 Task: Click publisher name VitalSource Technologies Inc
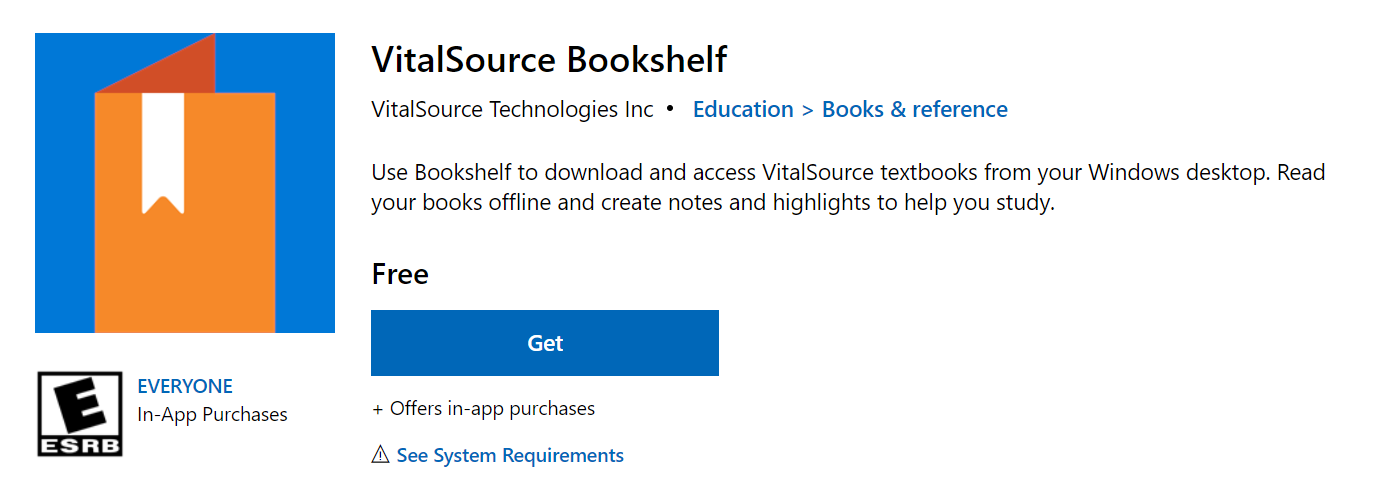[512, 109]
